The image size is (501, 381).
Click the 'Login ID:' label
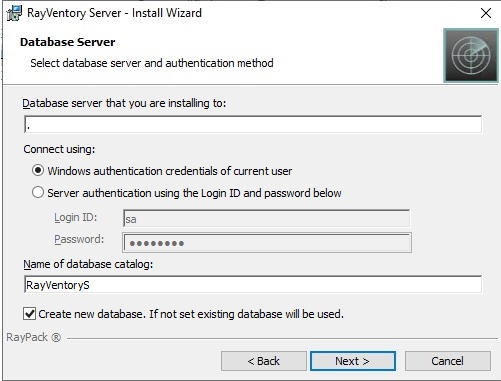76,217
